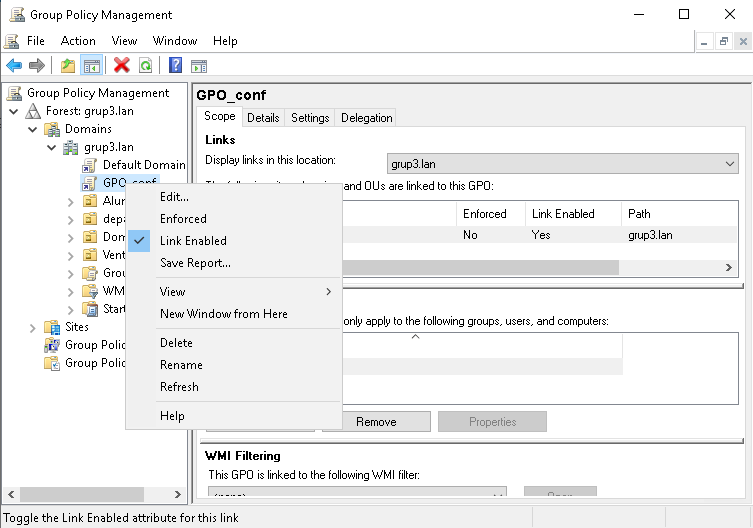753x528 pixels.
Task: Open Help via blue question mark icon
Action: [x=175, y=66]
